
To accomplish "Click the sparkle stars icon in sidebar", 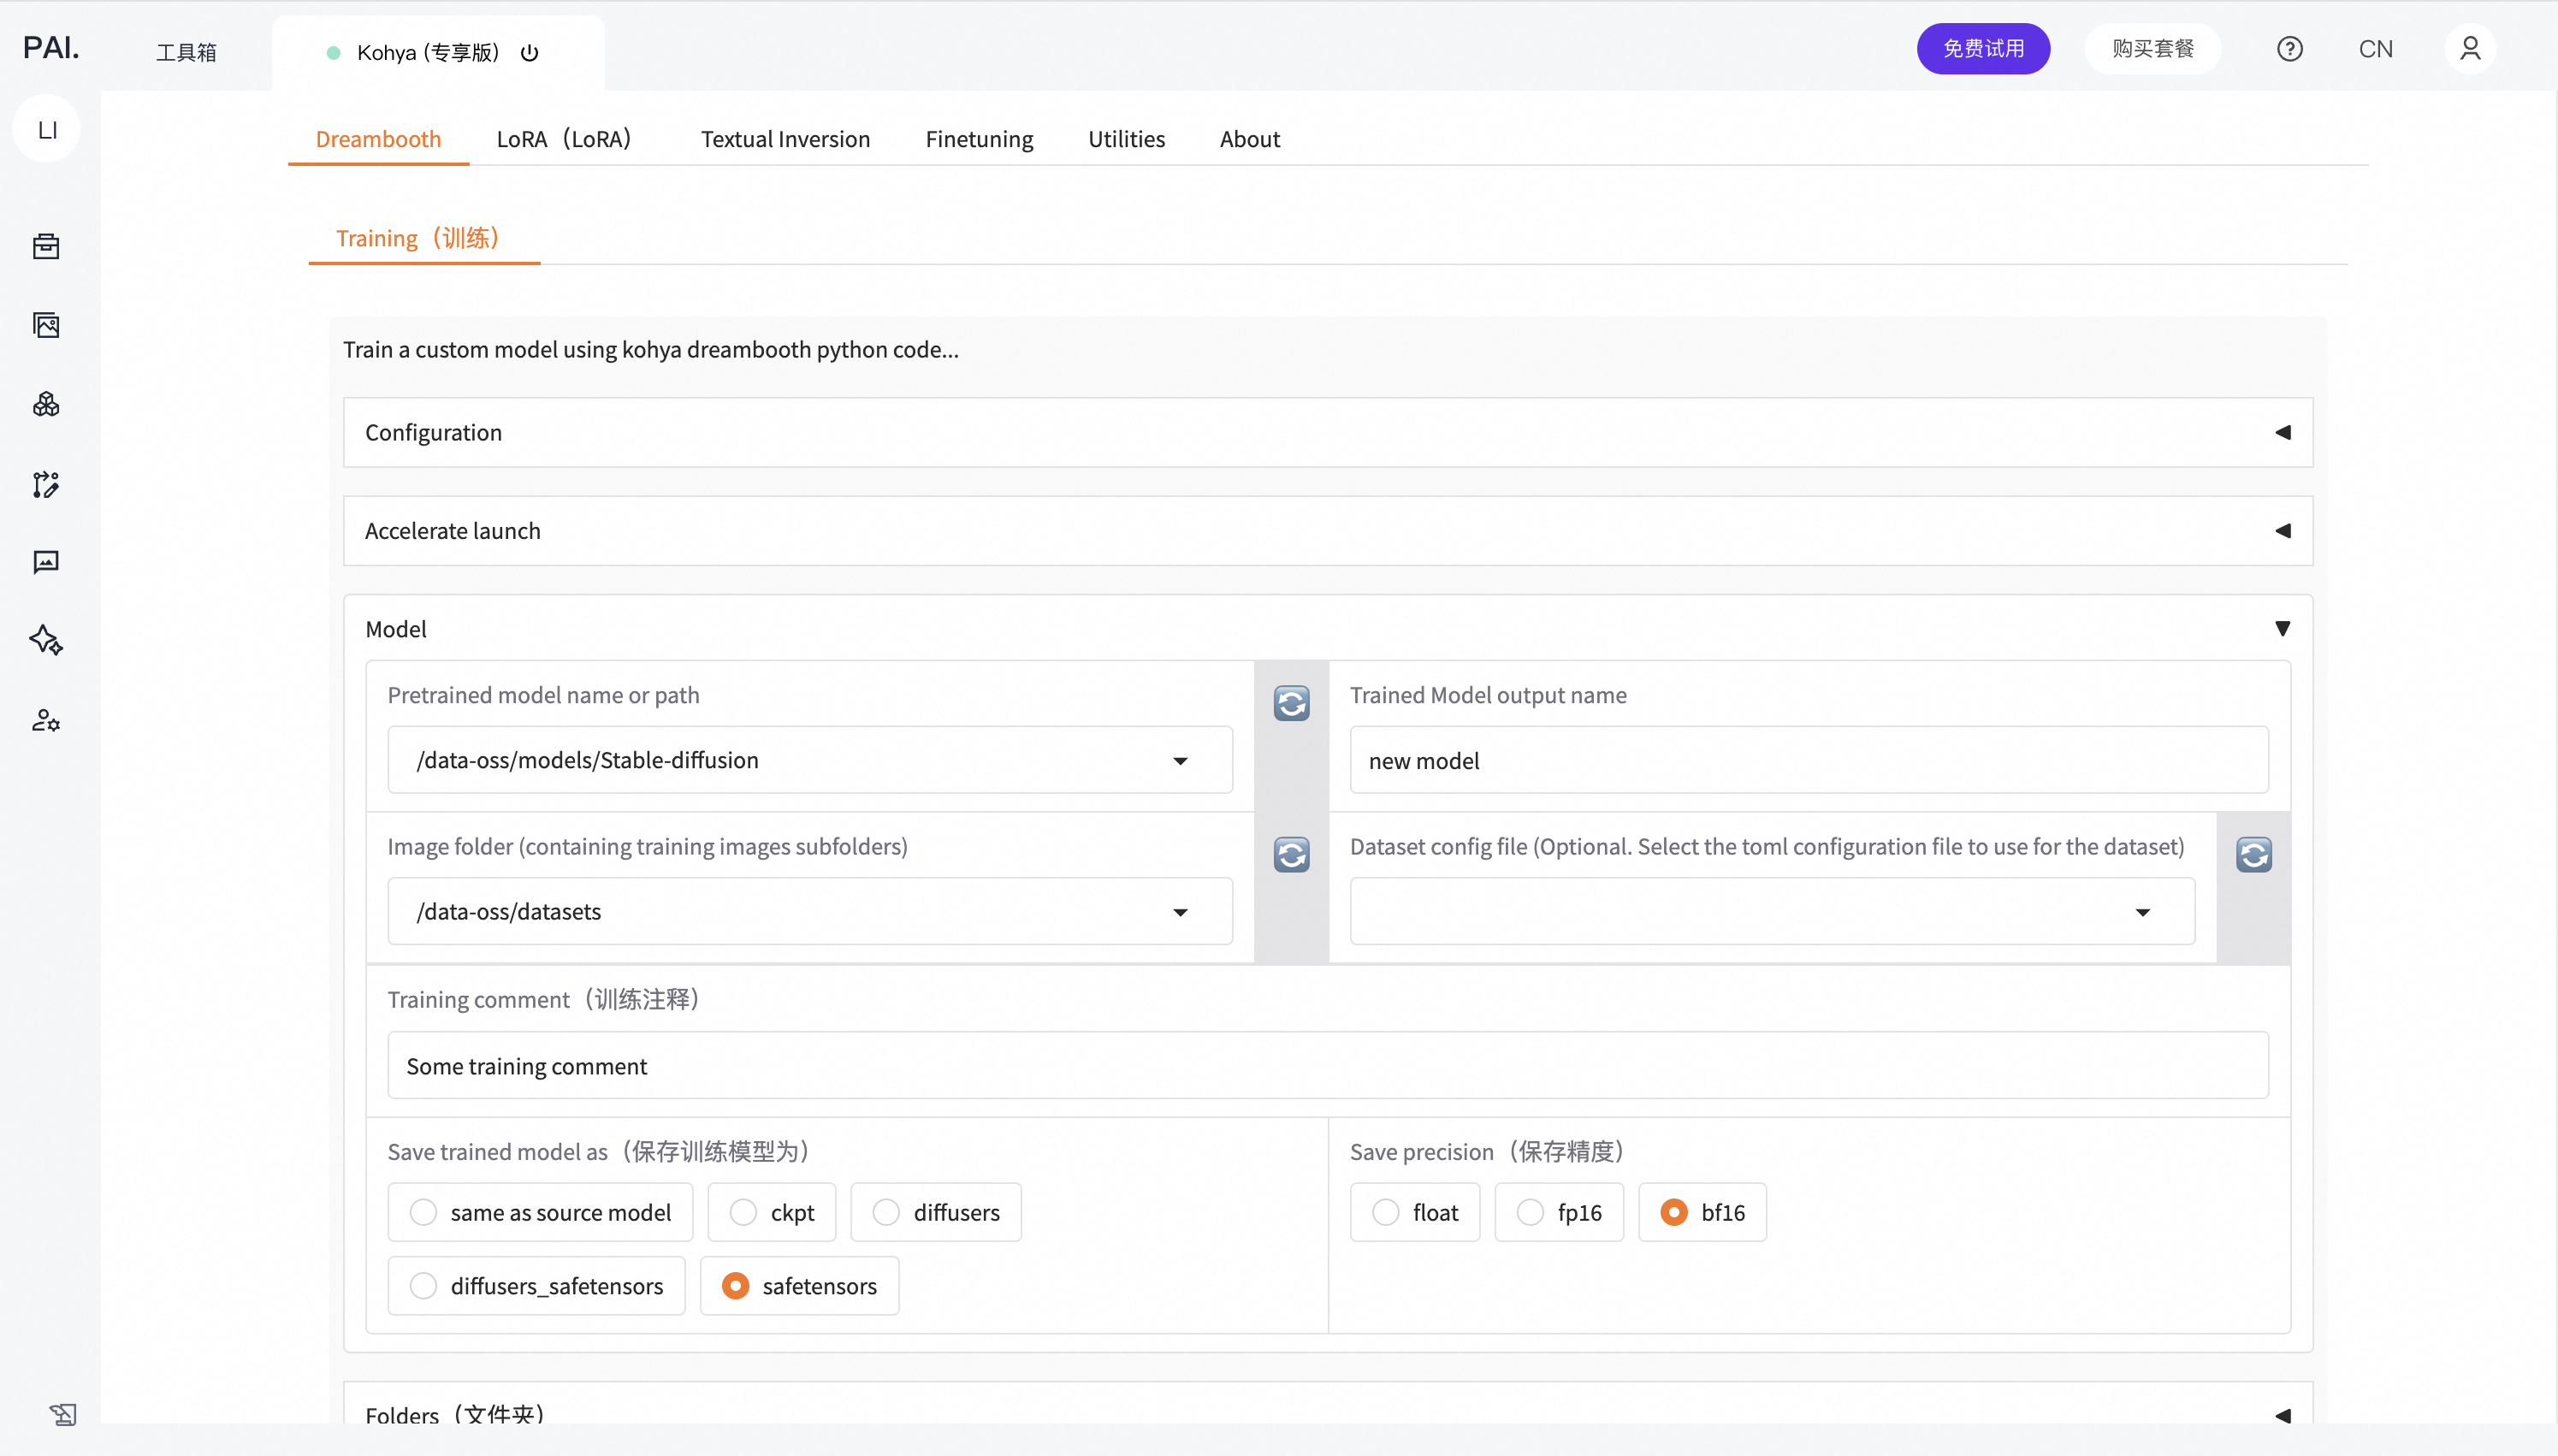I will [x=46, y=640].
